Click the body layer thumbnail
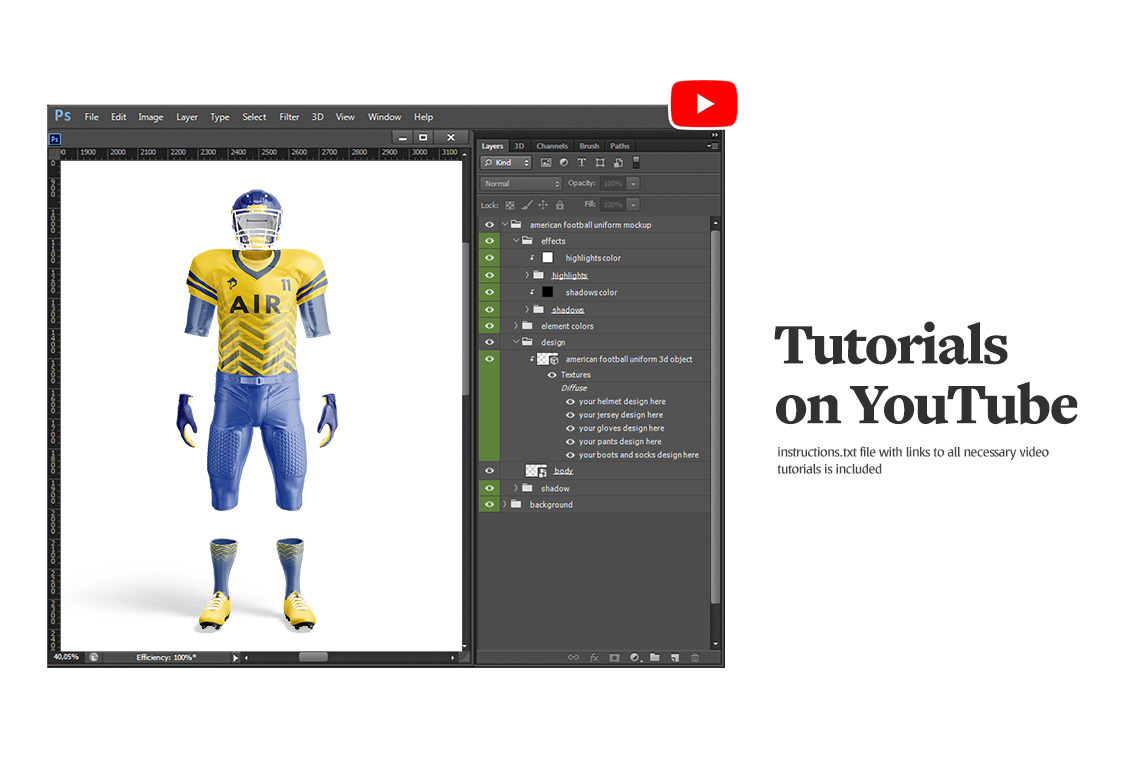 click(536, 471)
